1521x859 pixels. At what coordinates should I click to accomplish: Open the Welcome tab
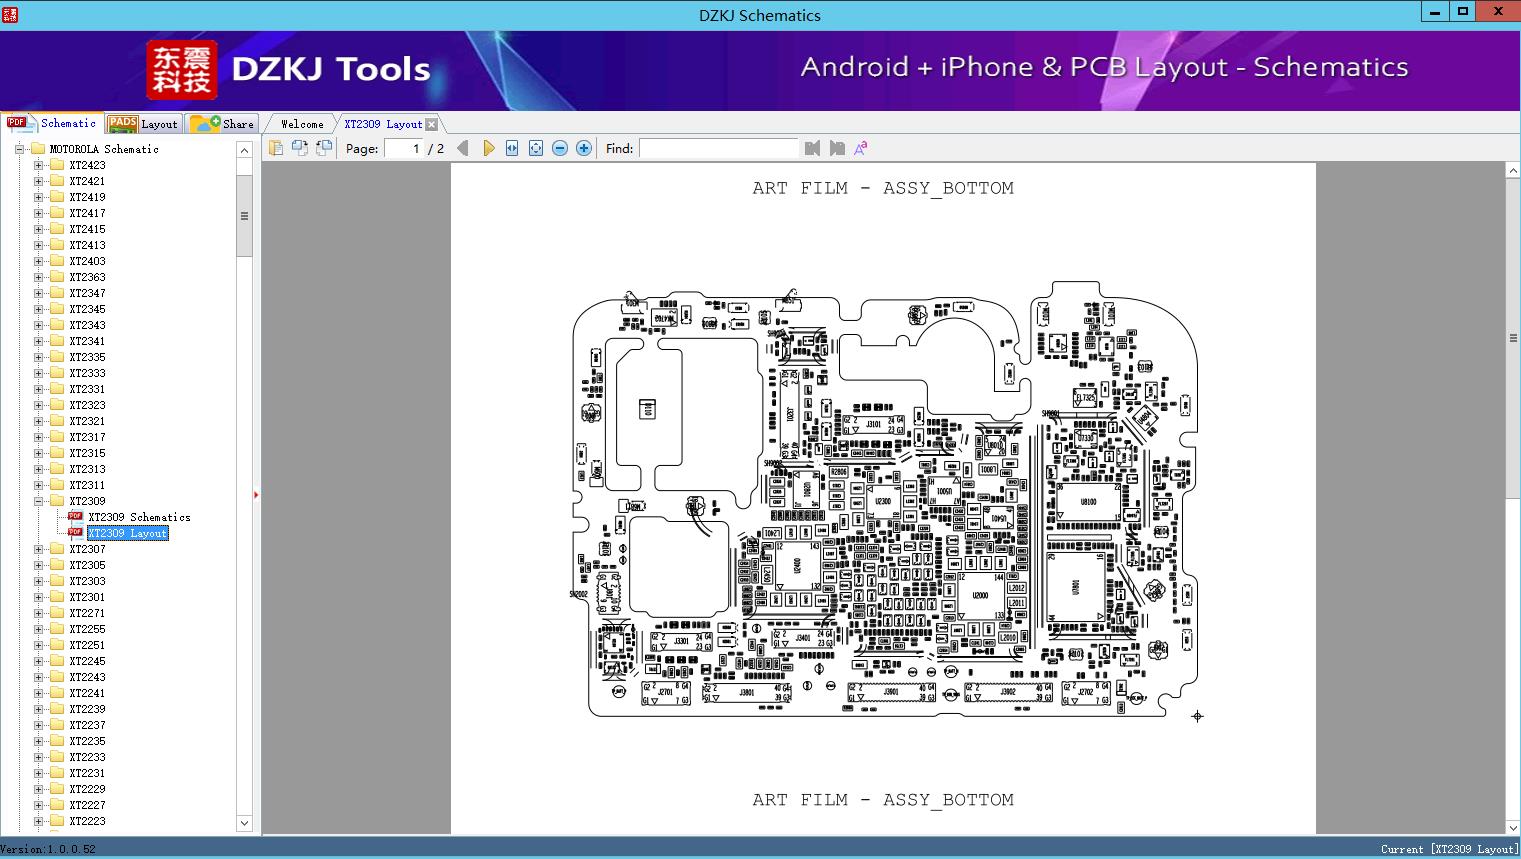click(x=301, y=124)
